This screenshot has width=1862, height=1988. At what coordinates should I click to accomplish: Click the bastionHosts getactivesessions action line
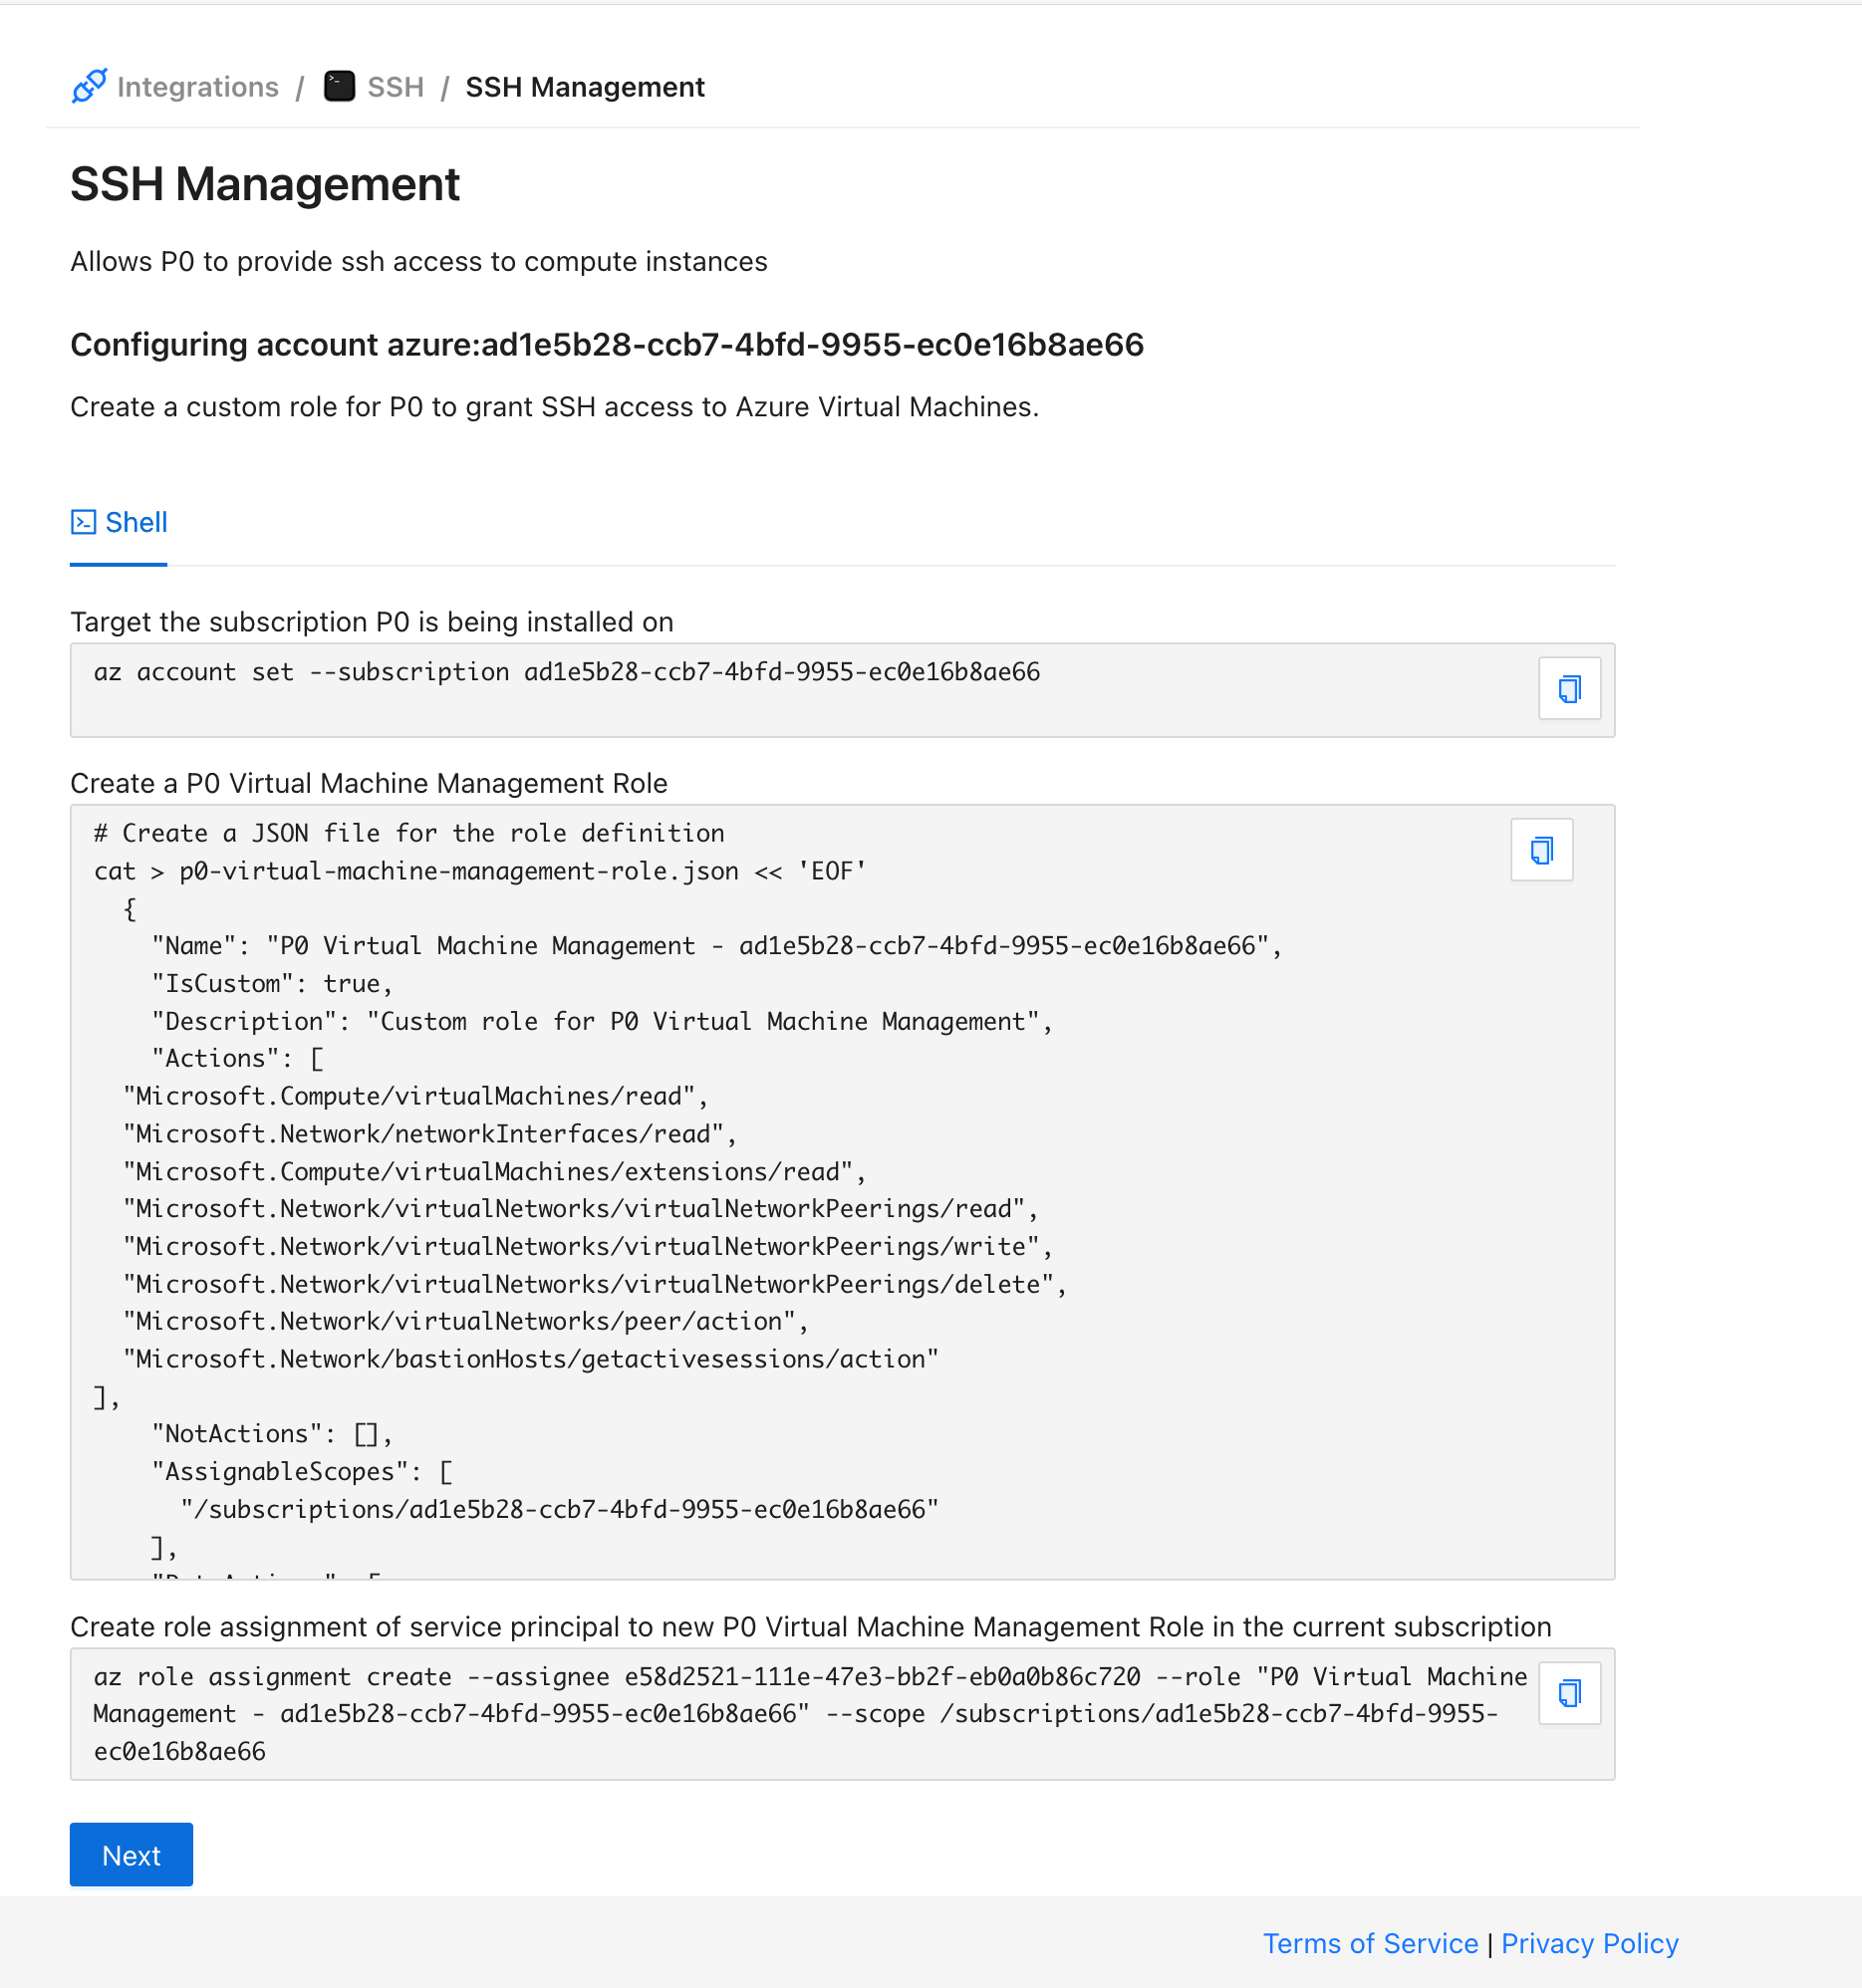pyautogui.click(x=530, y=1359)
